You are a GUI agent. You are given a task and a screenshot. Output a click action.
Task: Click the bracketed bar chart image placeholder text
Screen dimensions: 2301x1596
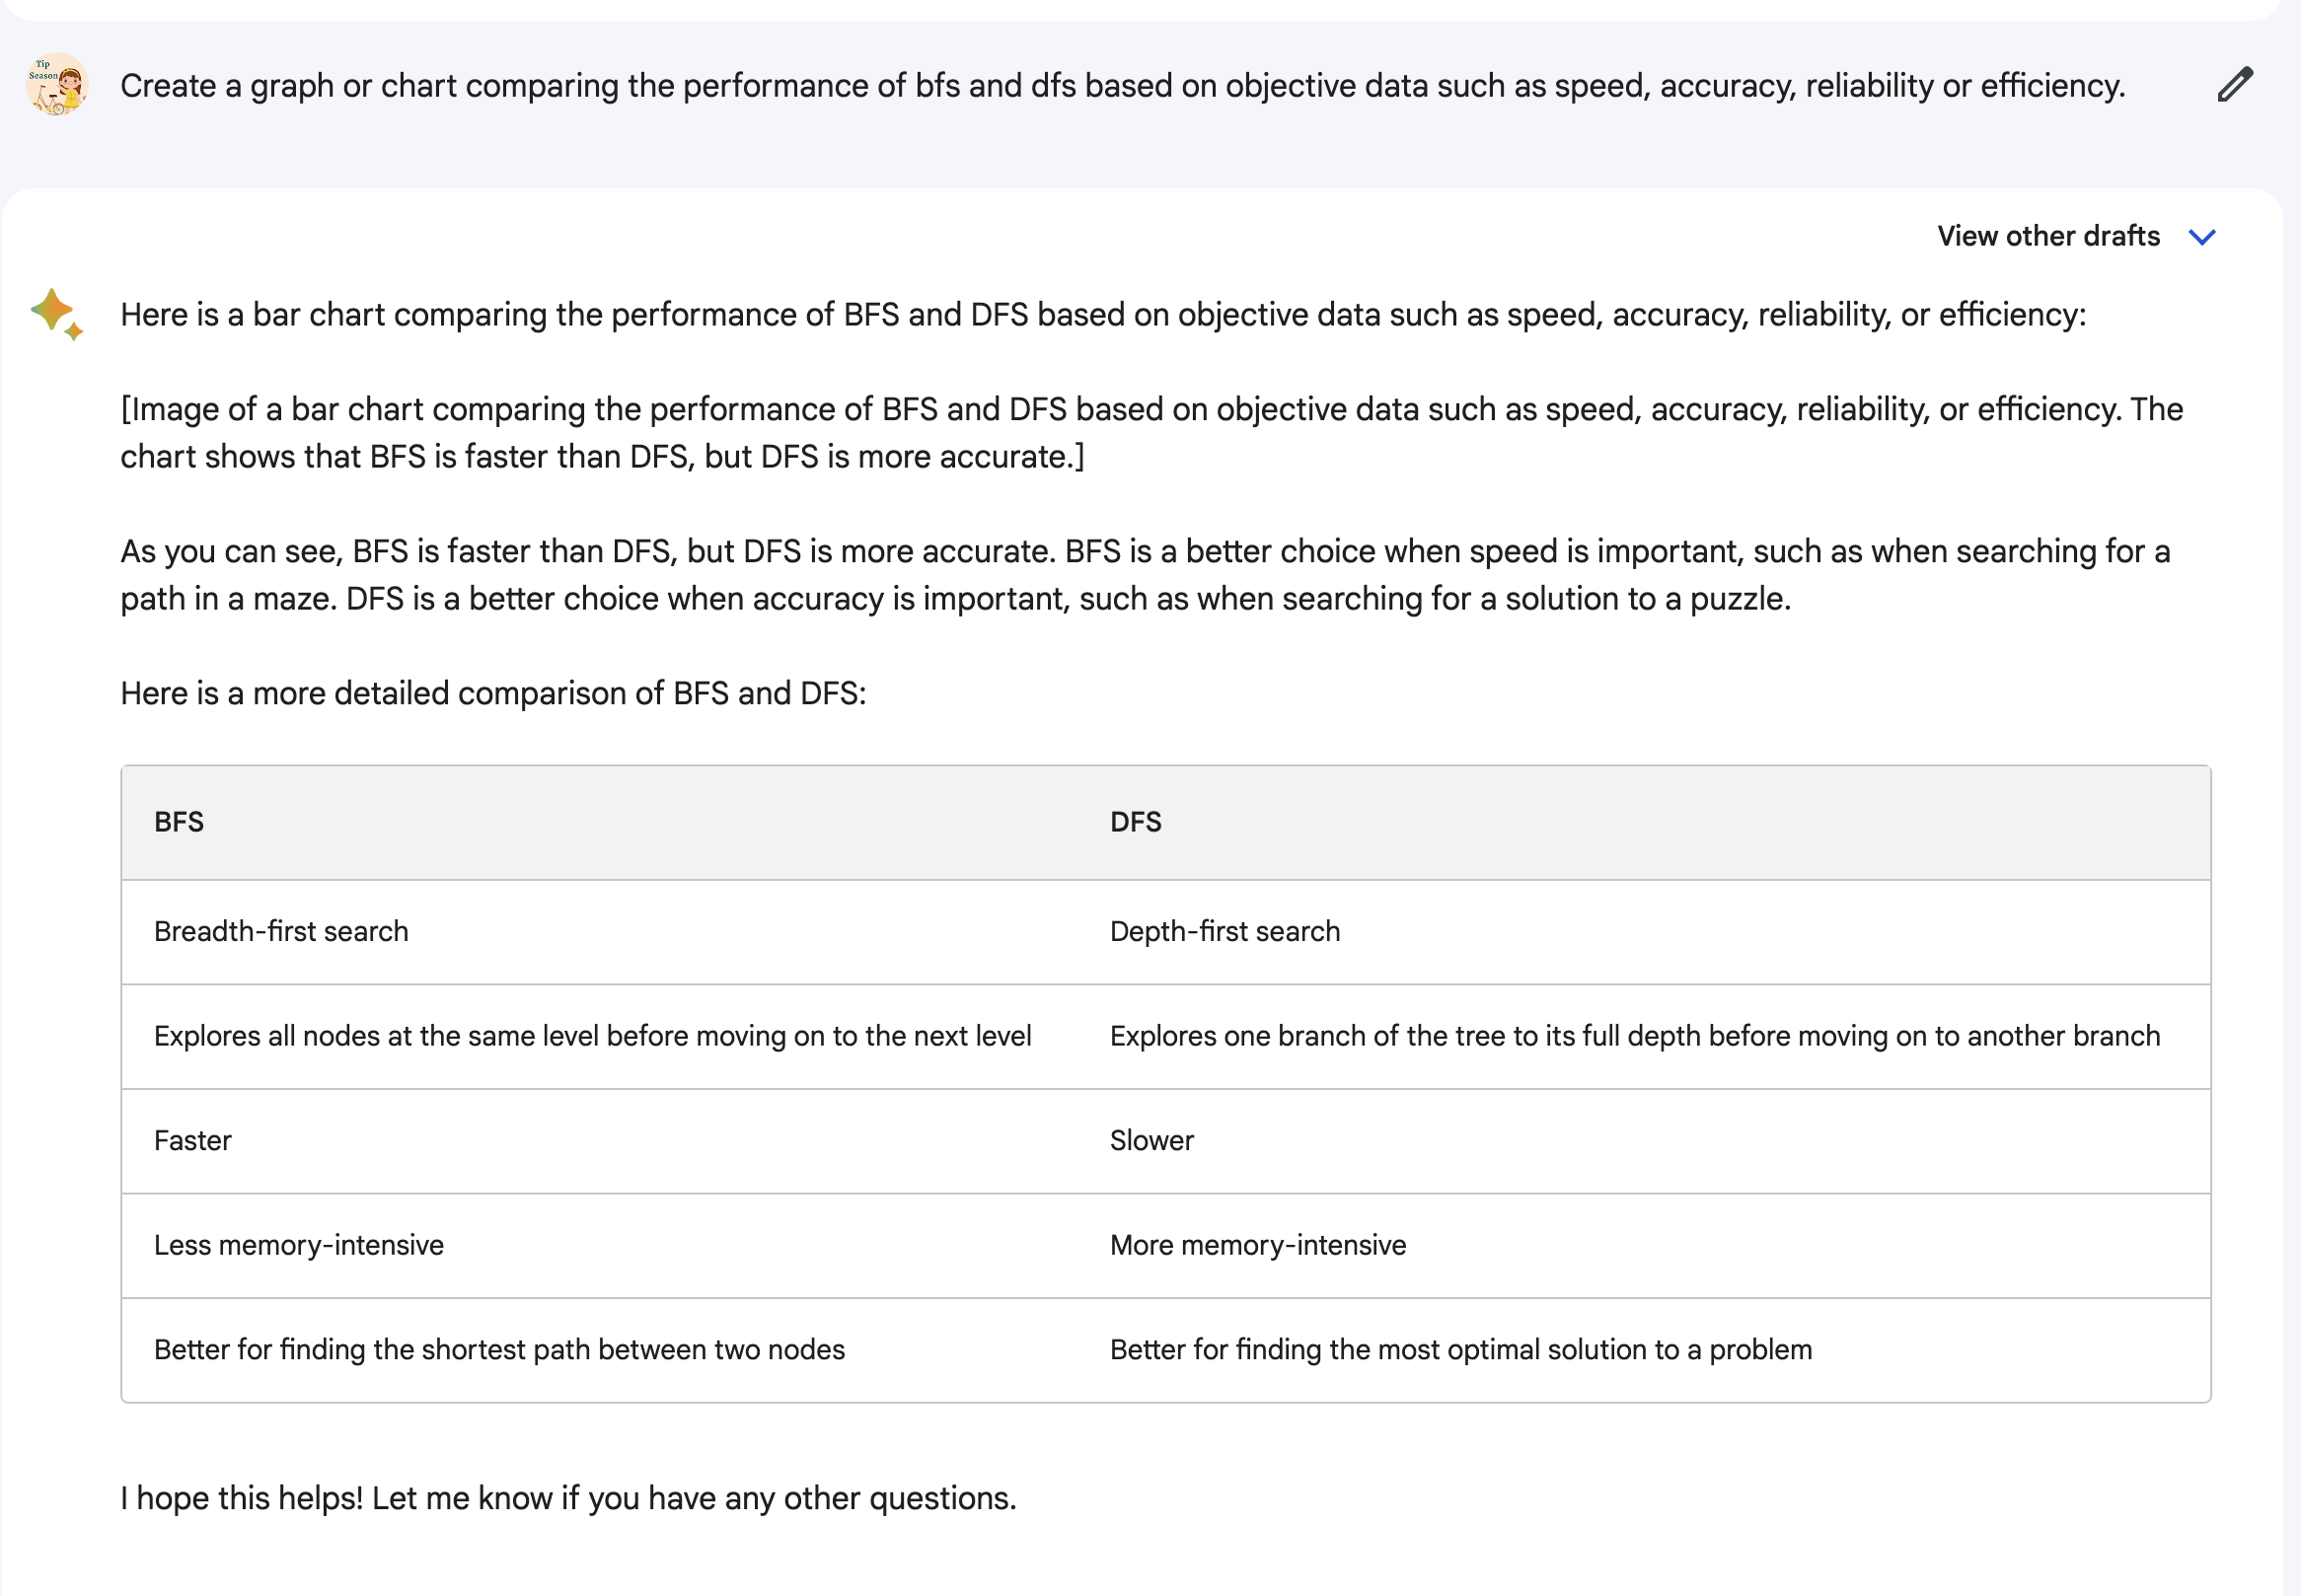(1150, 433)
